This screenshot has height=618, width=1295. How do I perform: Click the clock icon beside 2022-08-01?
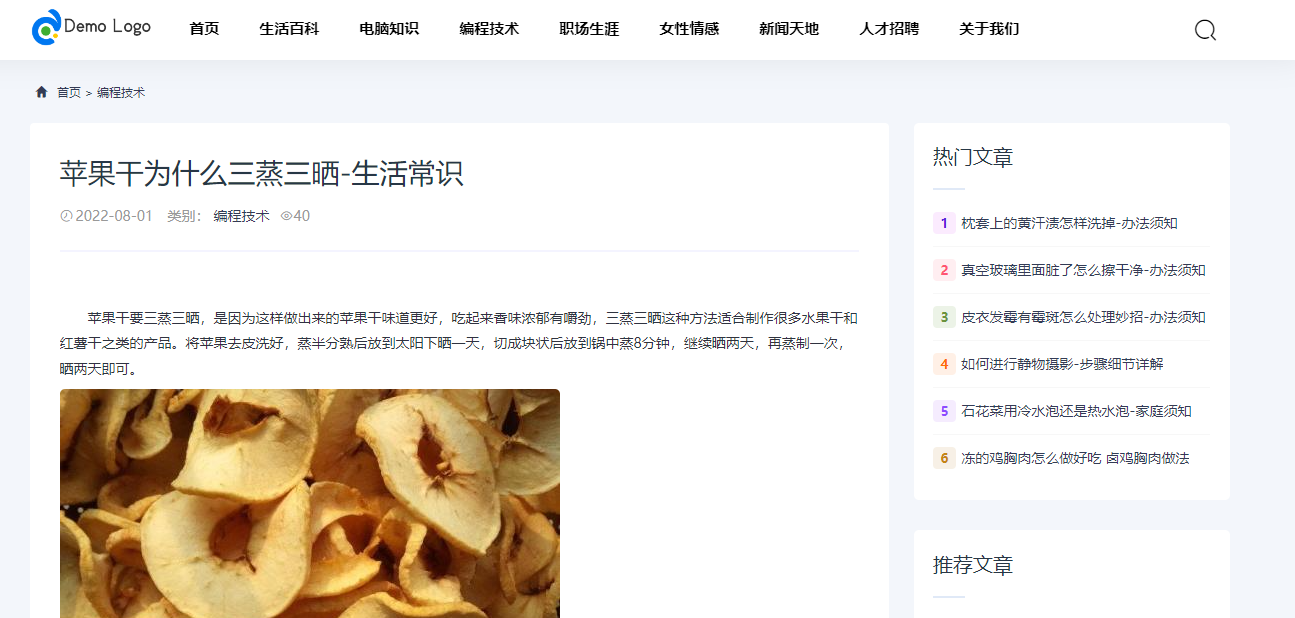coord(66,216)
